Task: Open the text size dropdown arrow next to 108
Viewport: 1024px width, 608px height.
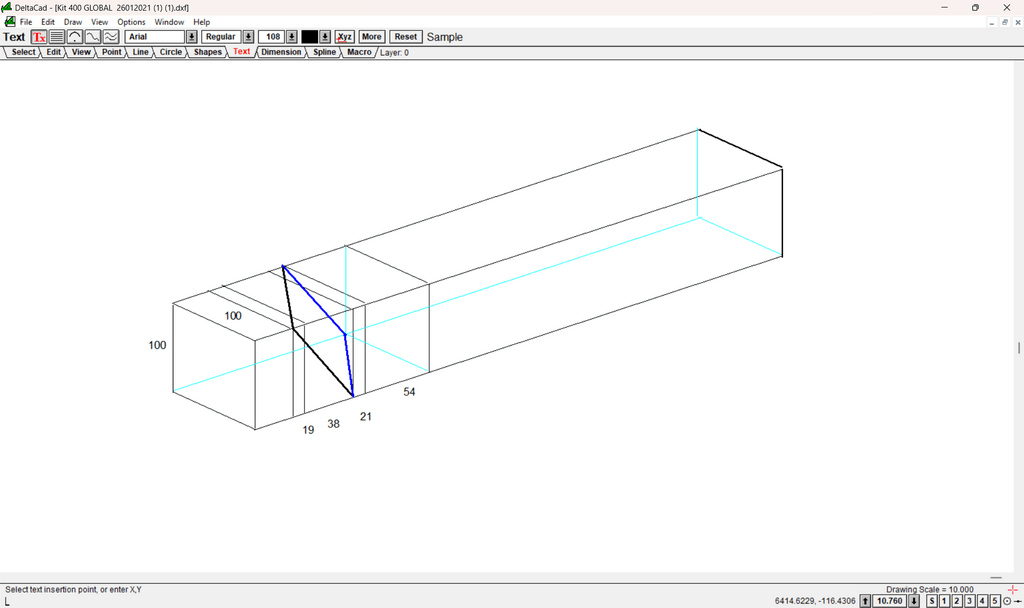Action: pyautogui.click(x=292, y=37)
